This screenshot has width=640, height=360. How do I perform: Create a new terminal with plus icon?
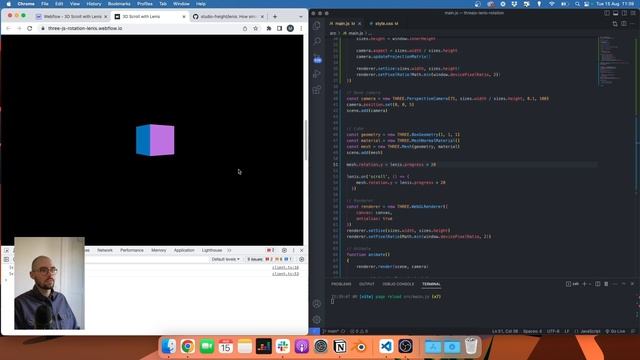pyautogui.click(x=584, y=284)
